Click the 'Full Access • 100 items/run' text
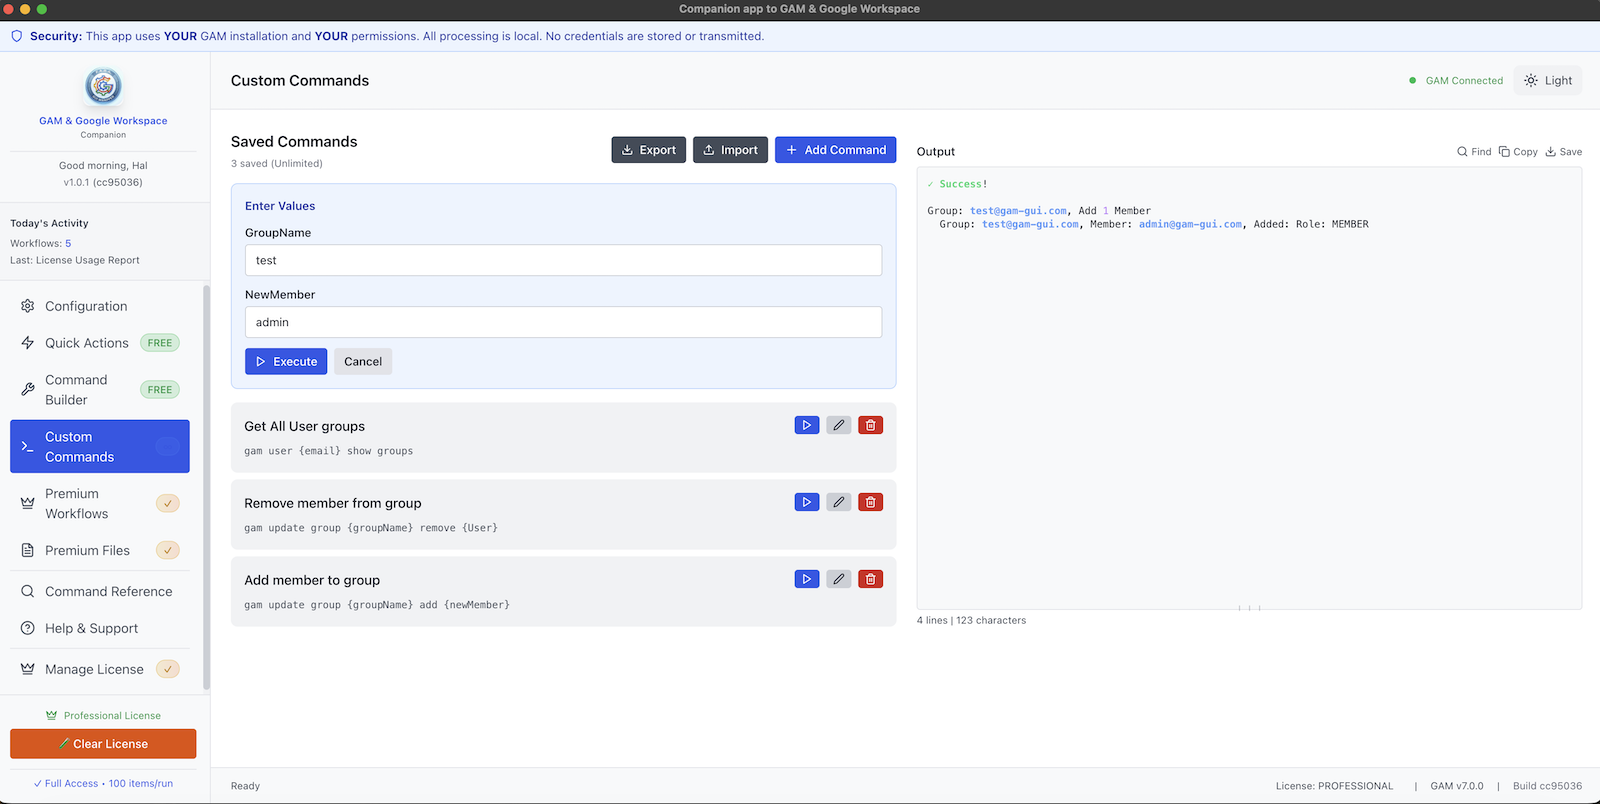This screenshot has width=1600, height=804. click(103, 784)
